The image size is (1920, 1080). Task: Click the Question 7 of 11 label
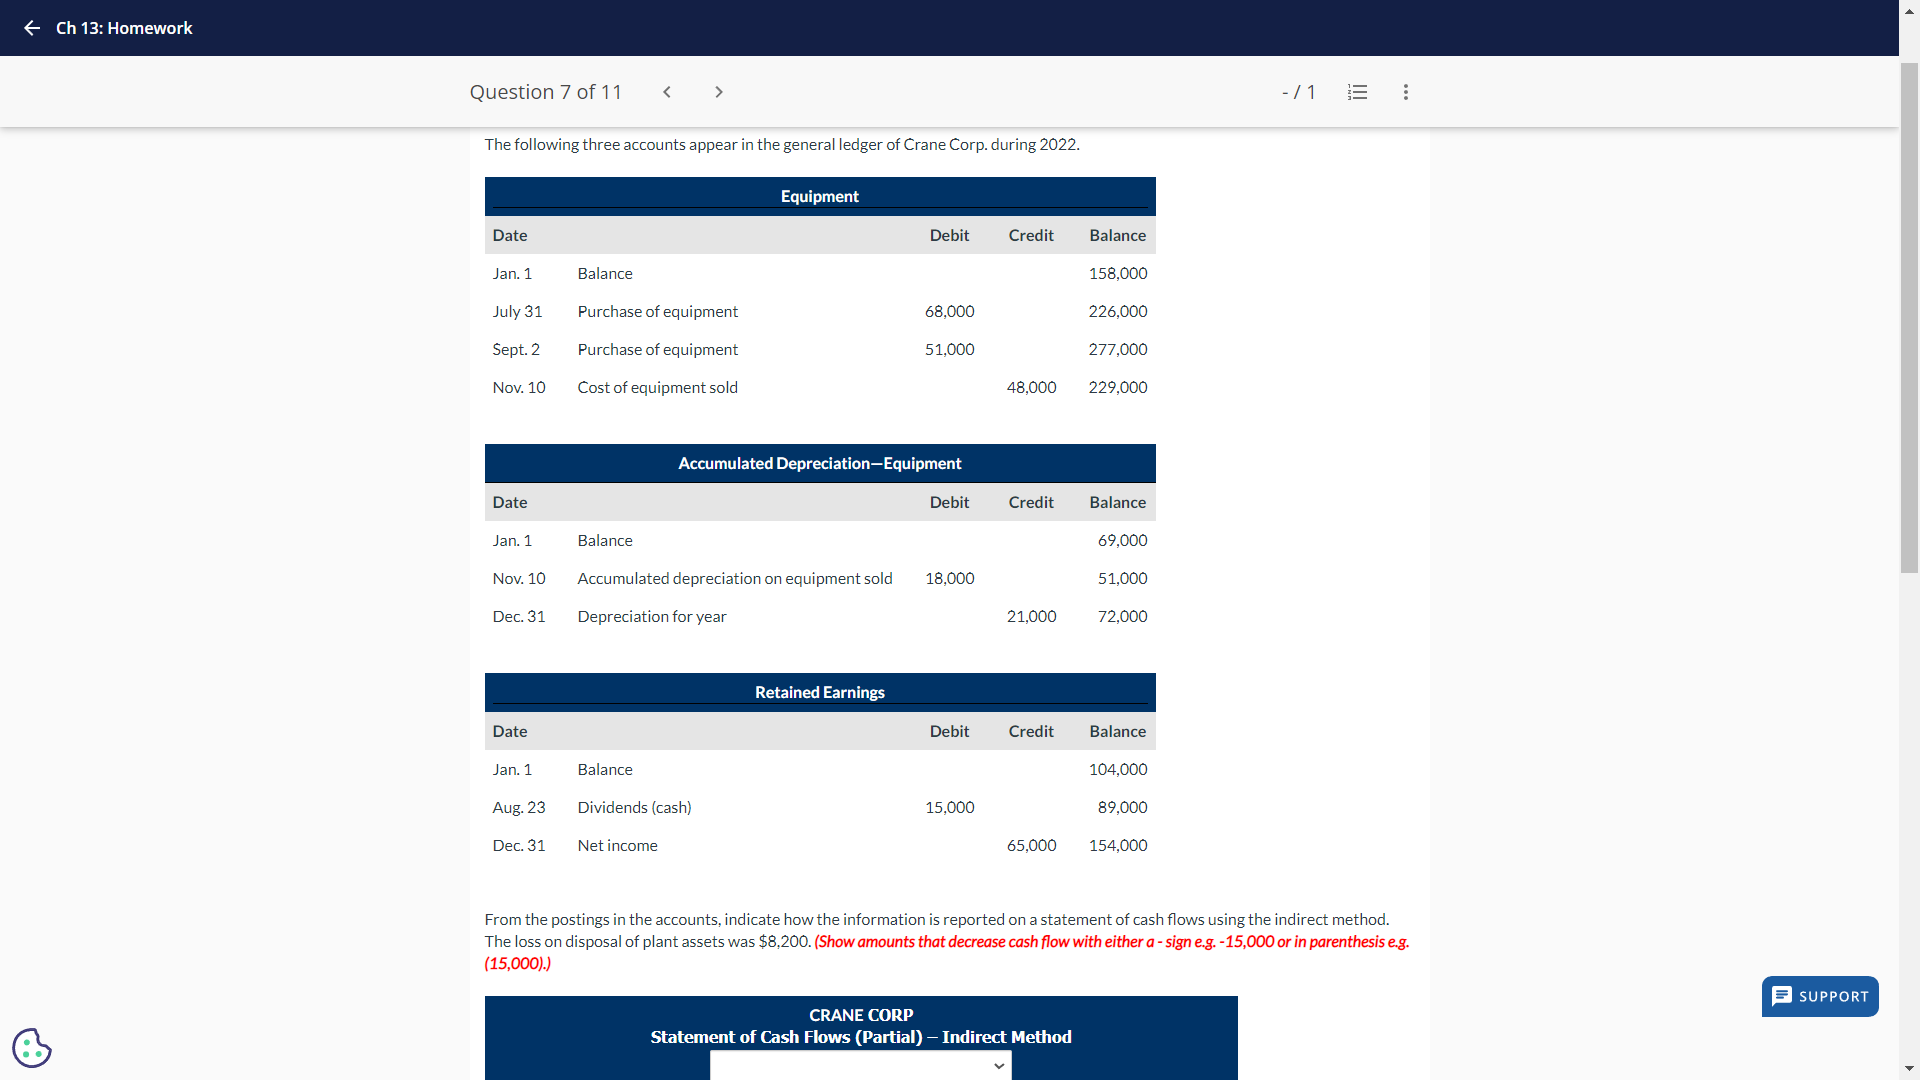click(x=545, y=92)
